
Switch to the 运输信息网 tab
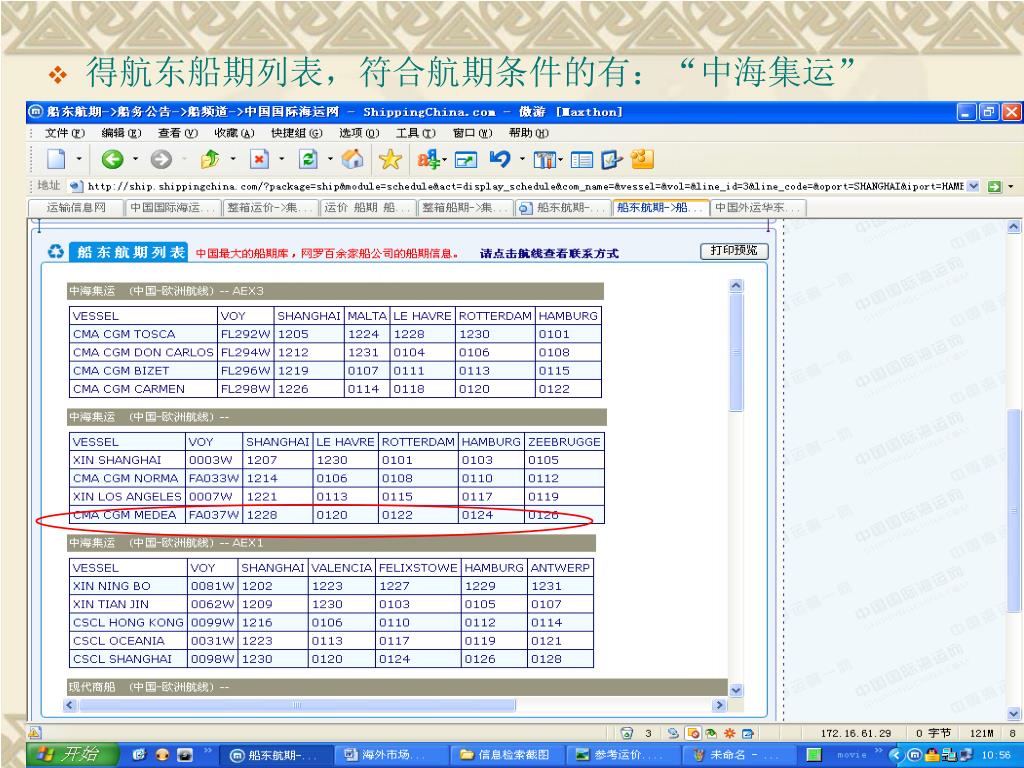76,208
